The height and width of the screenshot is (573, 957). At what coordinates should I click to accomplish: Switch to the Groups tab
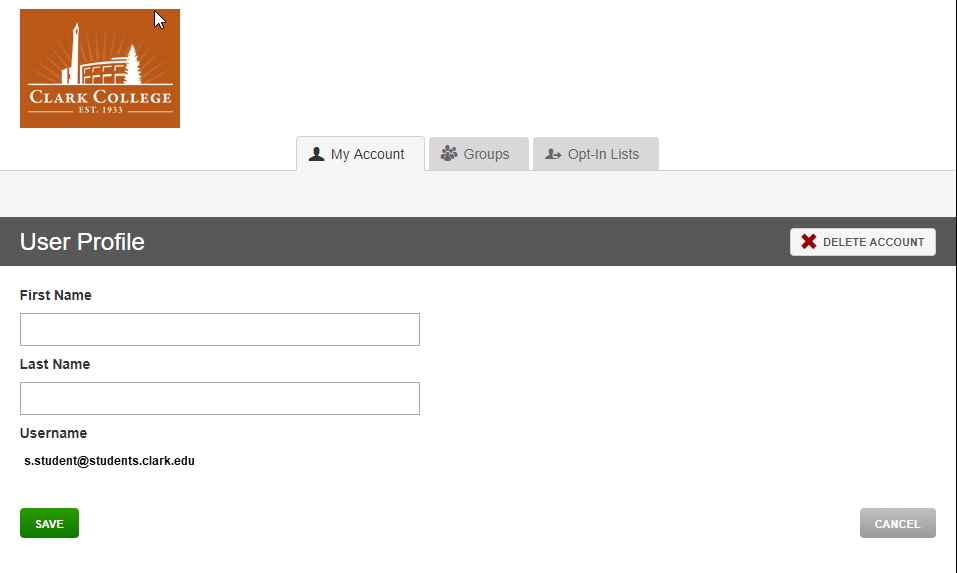[x=478, y=154]
